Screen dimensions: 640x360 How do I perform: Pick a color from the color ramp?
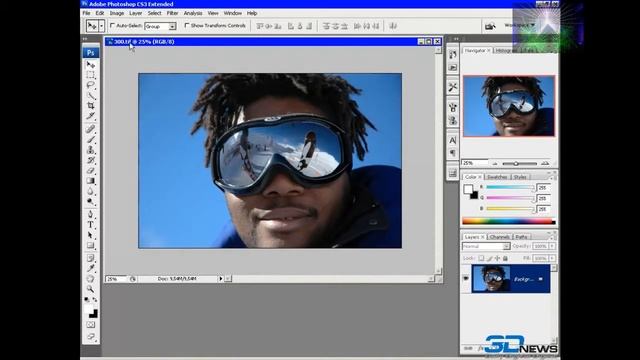(509, 221)
